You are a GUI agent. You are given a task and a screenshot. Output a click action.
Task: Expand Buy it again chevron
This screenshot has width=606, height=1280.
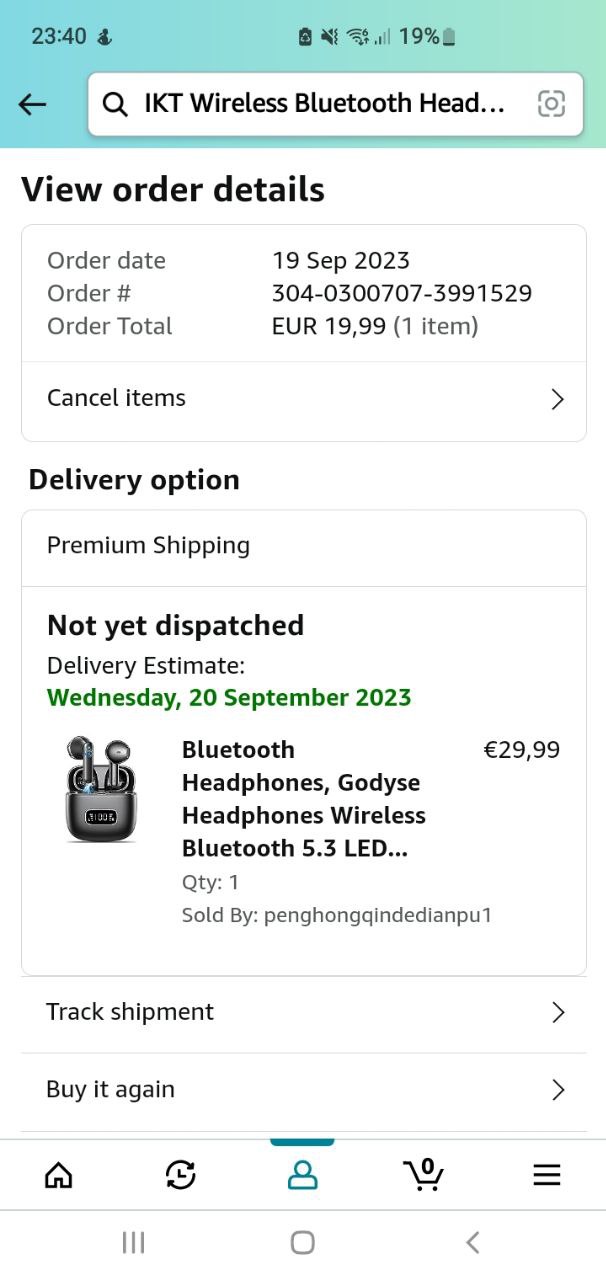tap(558, 1090)
